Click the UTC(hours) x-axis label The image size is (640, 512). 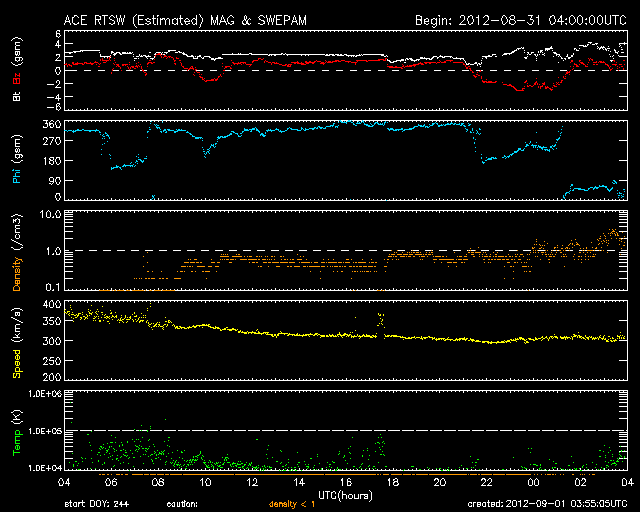click(x=345, y=496)
